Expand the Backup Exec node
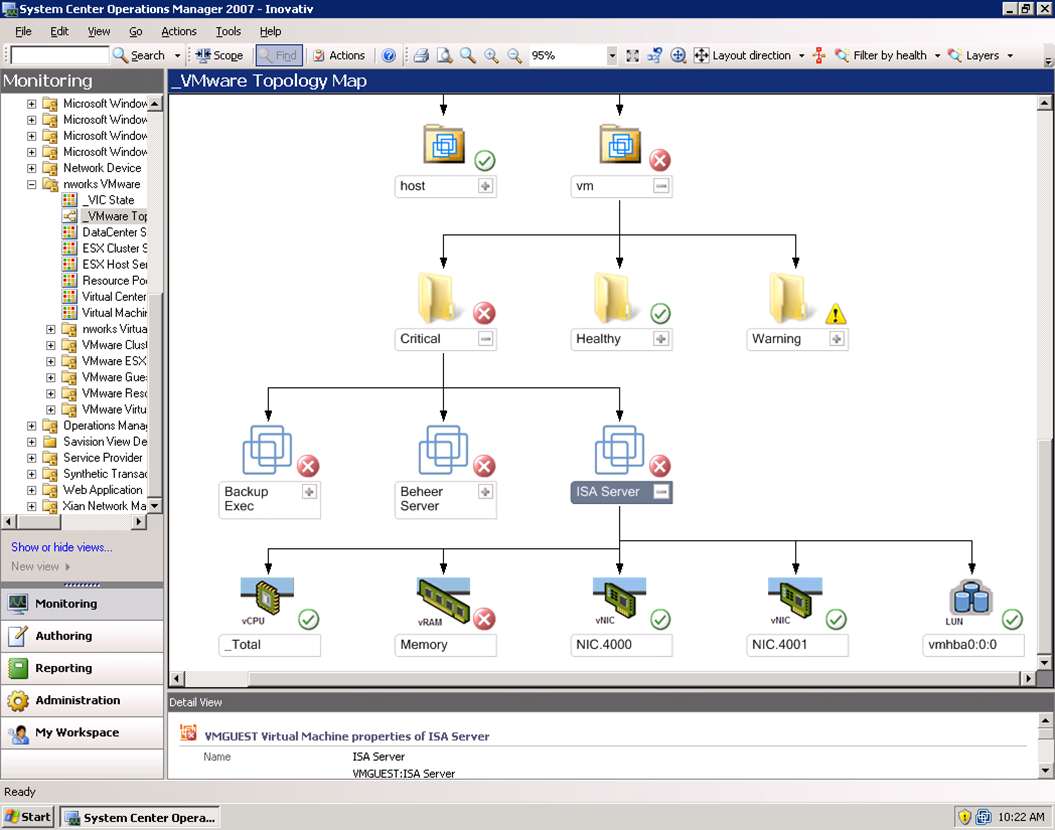 (x=309, y=492)
